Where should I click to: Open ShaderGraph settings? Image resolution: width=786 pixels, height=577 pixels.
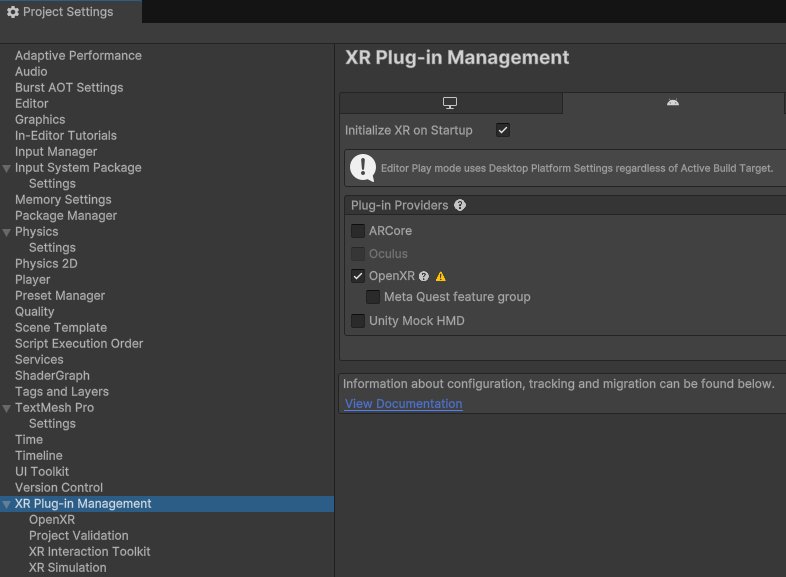(52, 376)
